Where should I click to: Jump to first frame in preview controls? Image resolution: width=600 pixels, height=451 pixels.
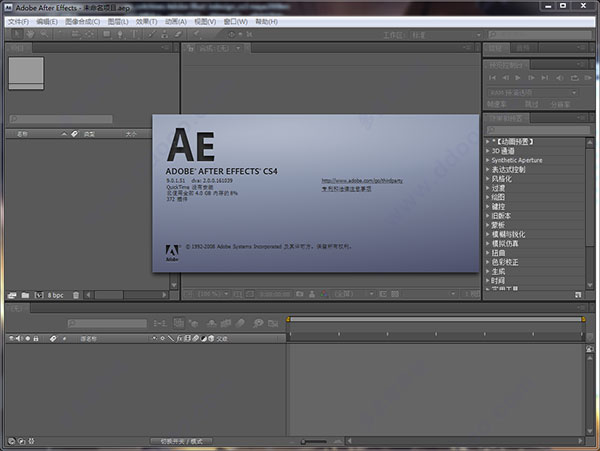(x=492, y=78)
